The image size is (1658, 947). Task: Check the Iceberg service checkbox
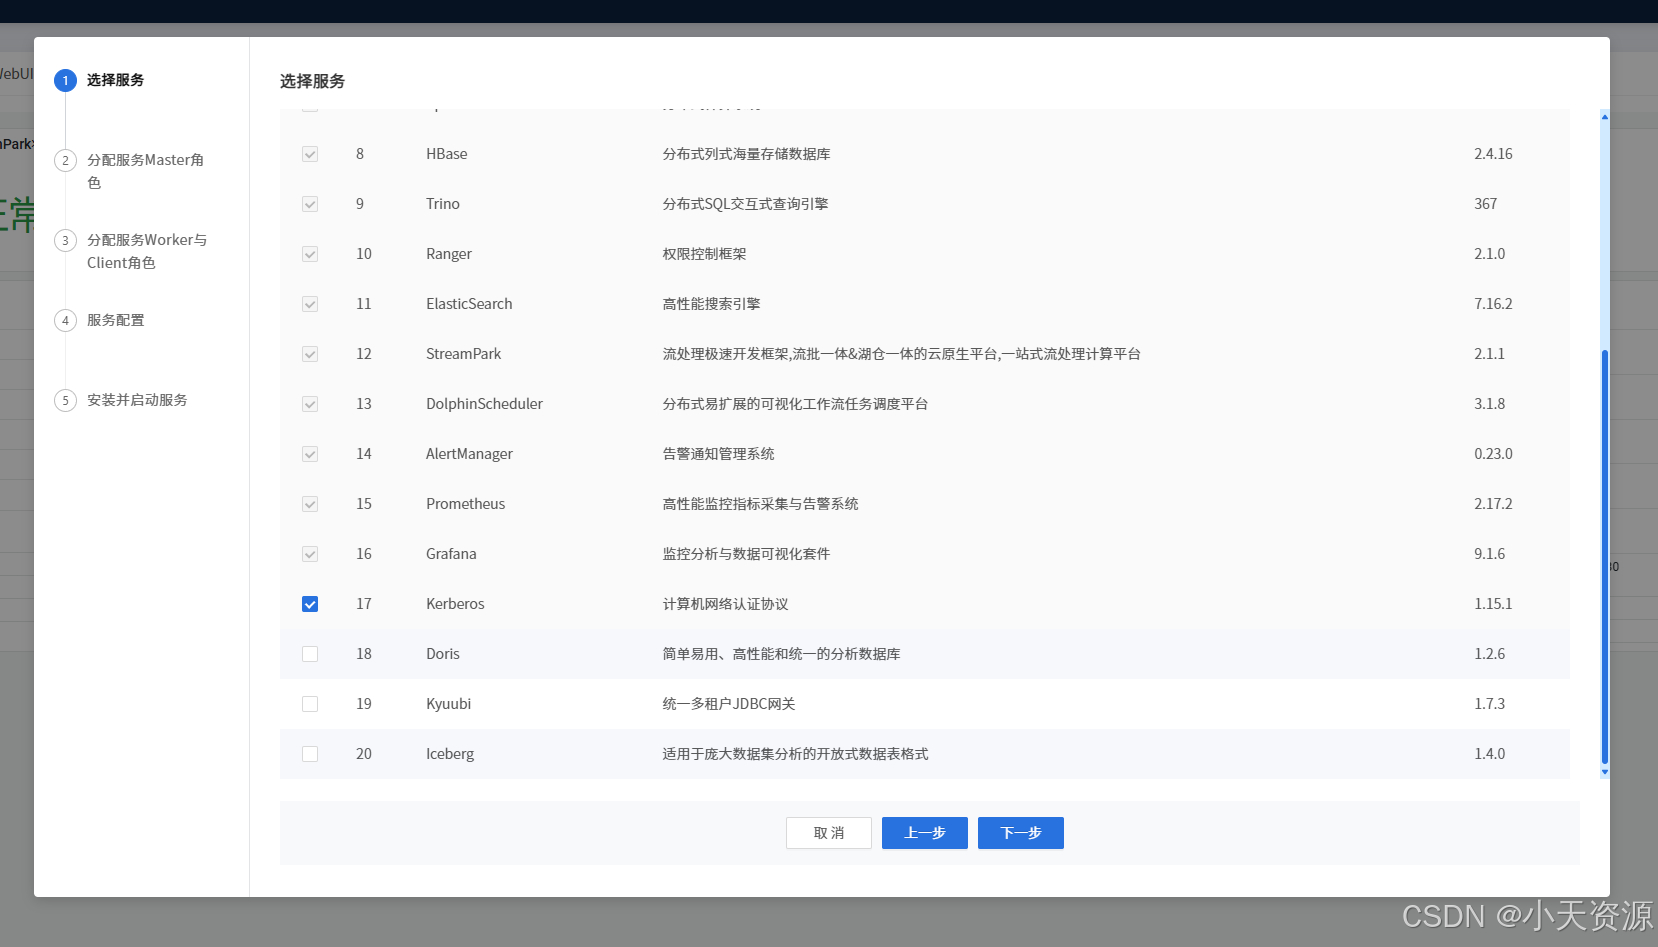310,754
